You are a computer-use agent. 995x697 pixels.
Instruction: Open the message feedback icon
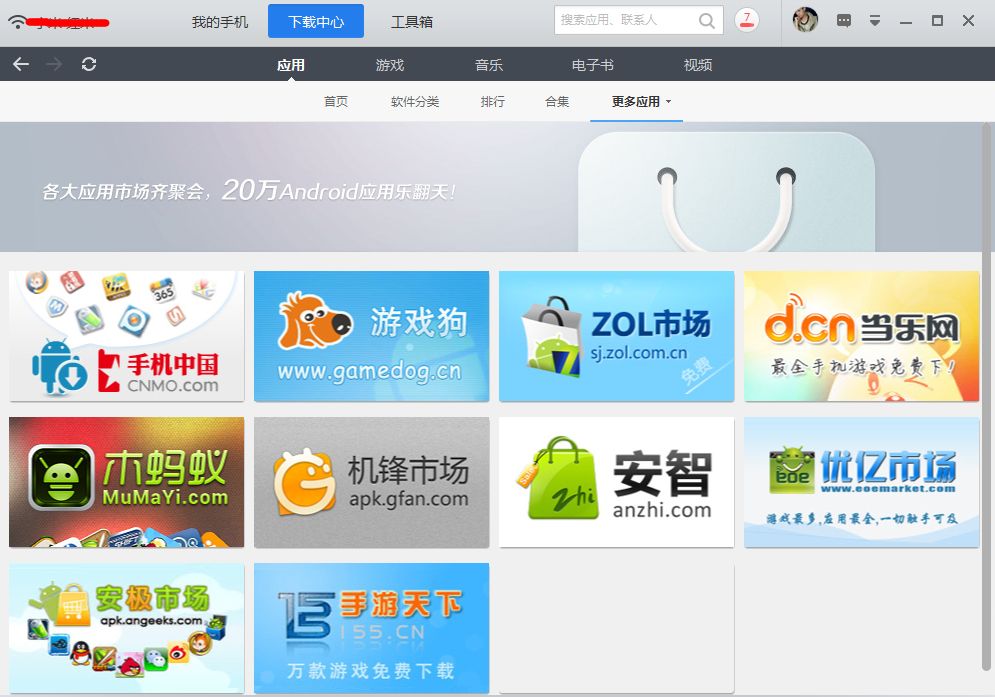pyautogui.click(x=844, y=21)
